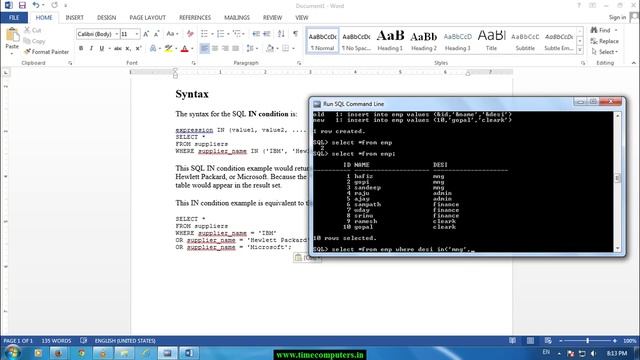This screenshot has height=360, width=640.
Task: Decrease font size with Shrink Font
Action: (156, 34)
